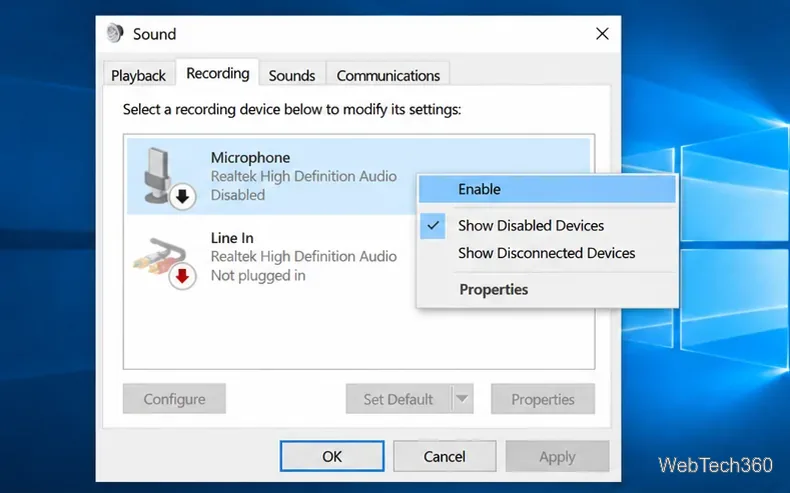
Task: Select the Line In cable icon
Action: [159, 256]
